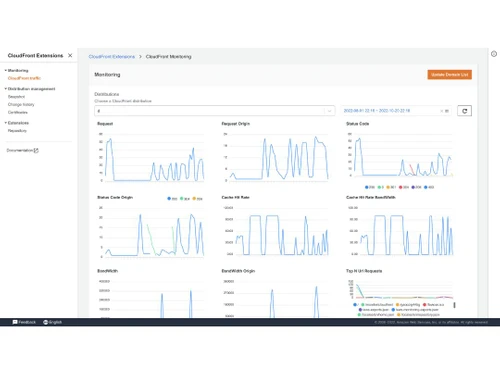500x375 pixels.
Task: Toggle blue legend item in Status Code Origin
Action: point(172,199)
